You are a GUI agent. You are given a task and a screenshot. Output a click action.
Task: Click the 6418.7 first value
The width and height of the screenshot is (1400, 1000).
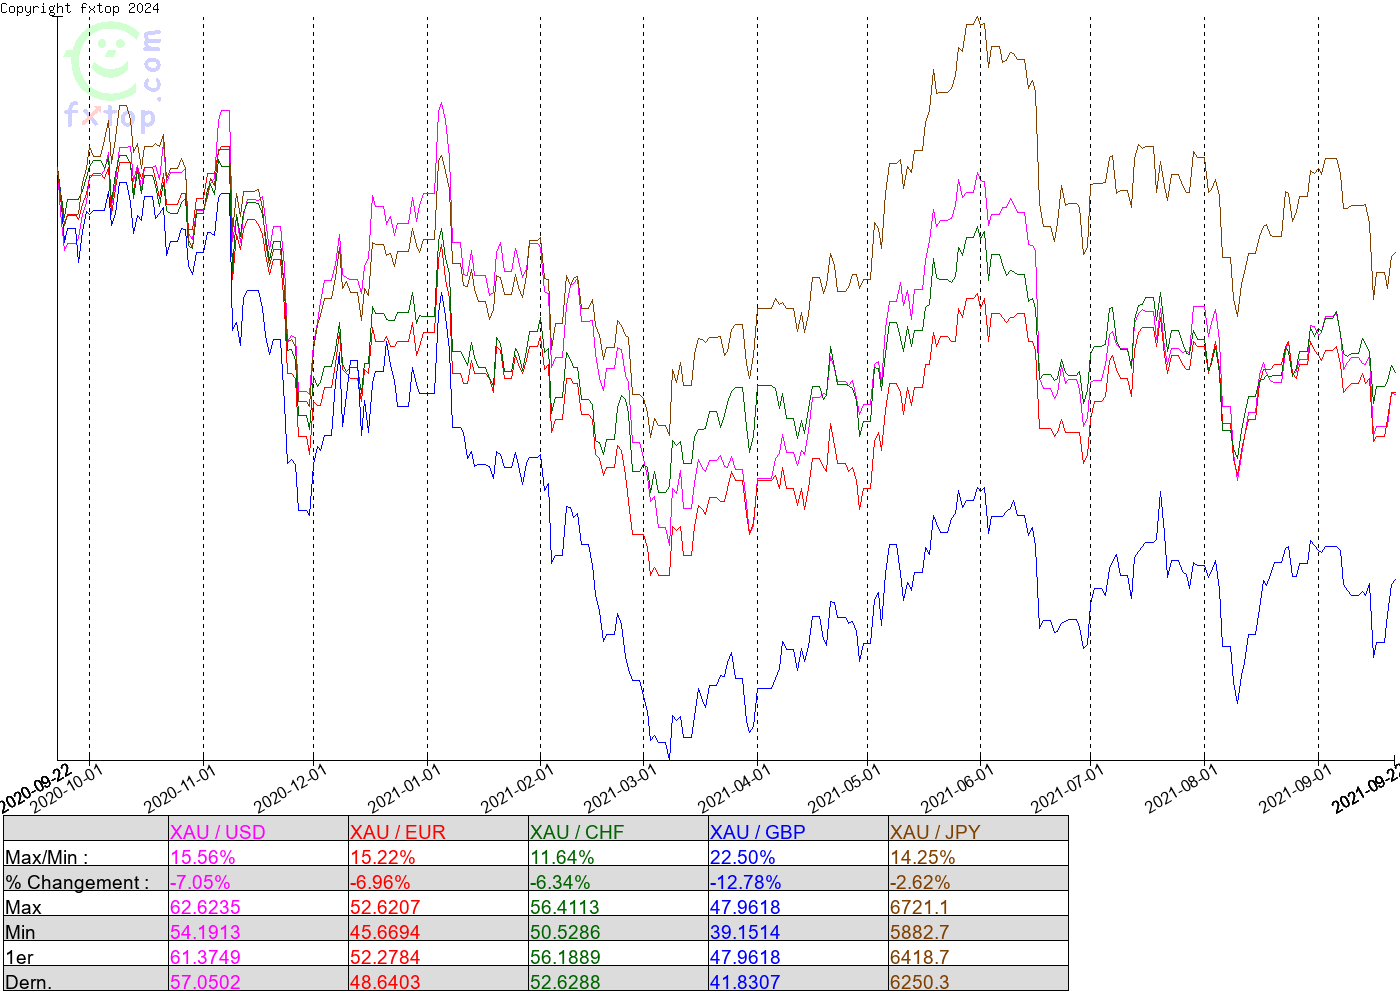920,957
